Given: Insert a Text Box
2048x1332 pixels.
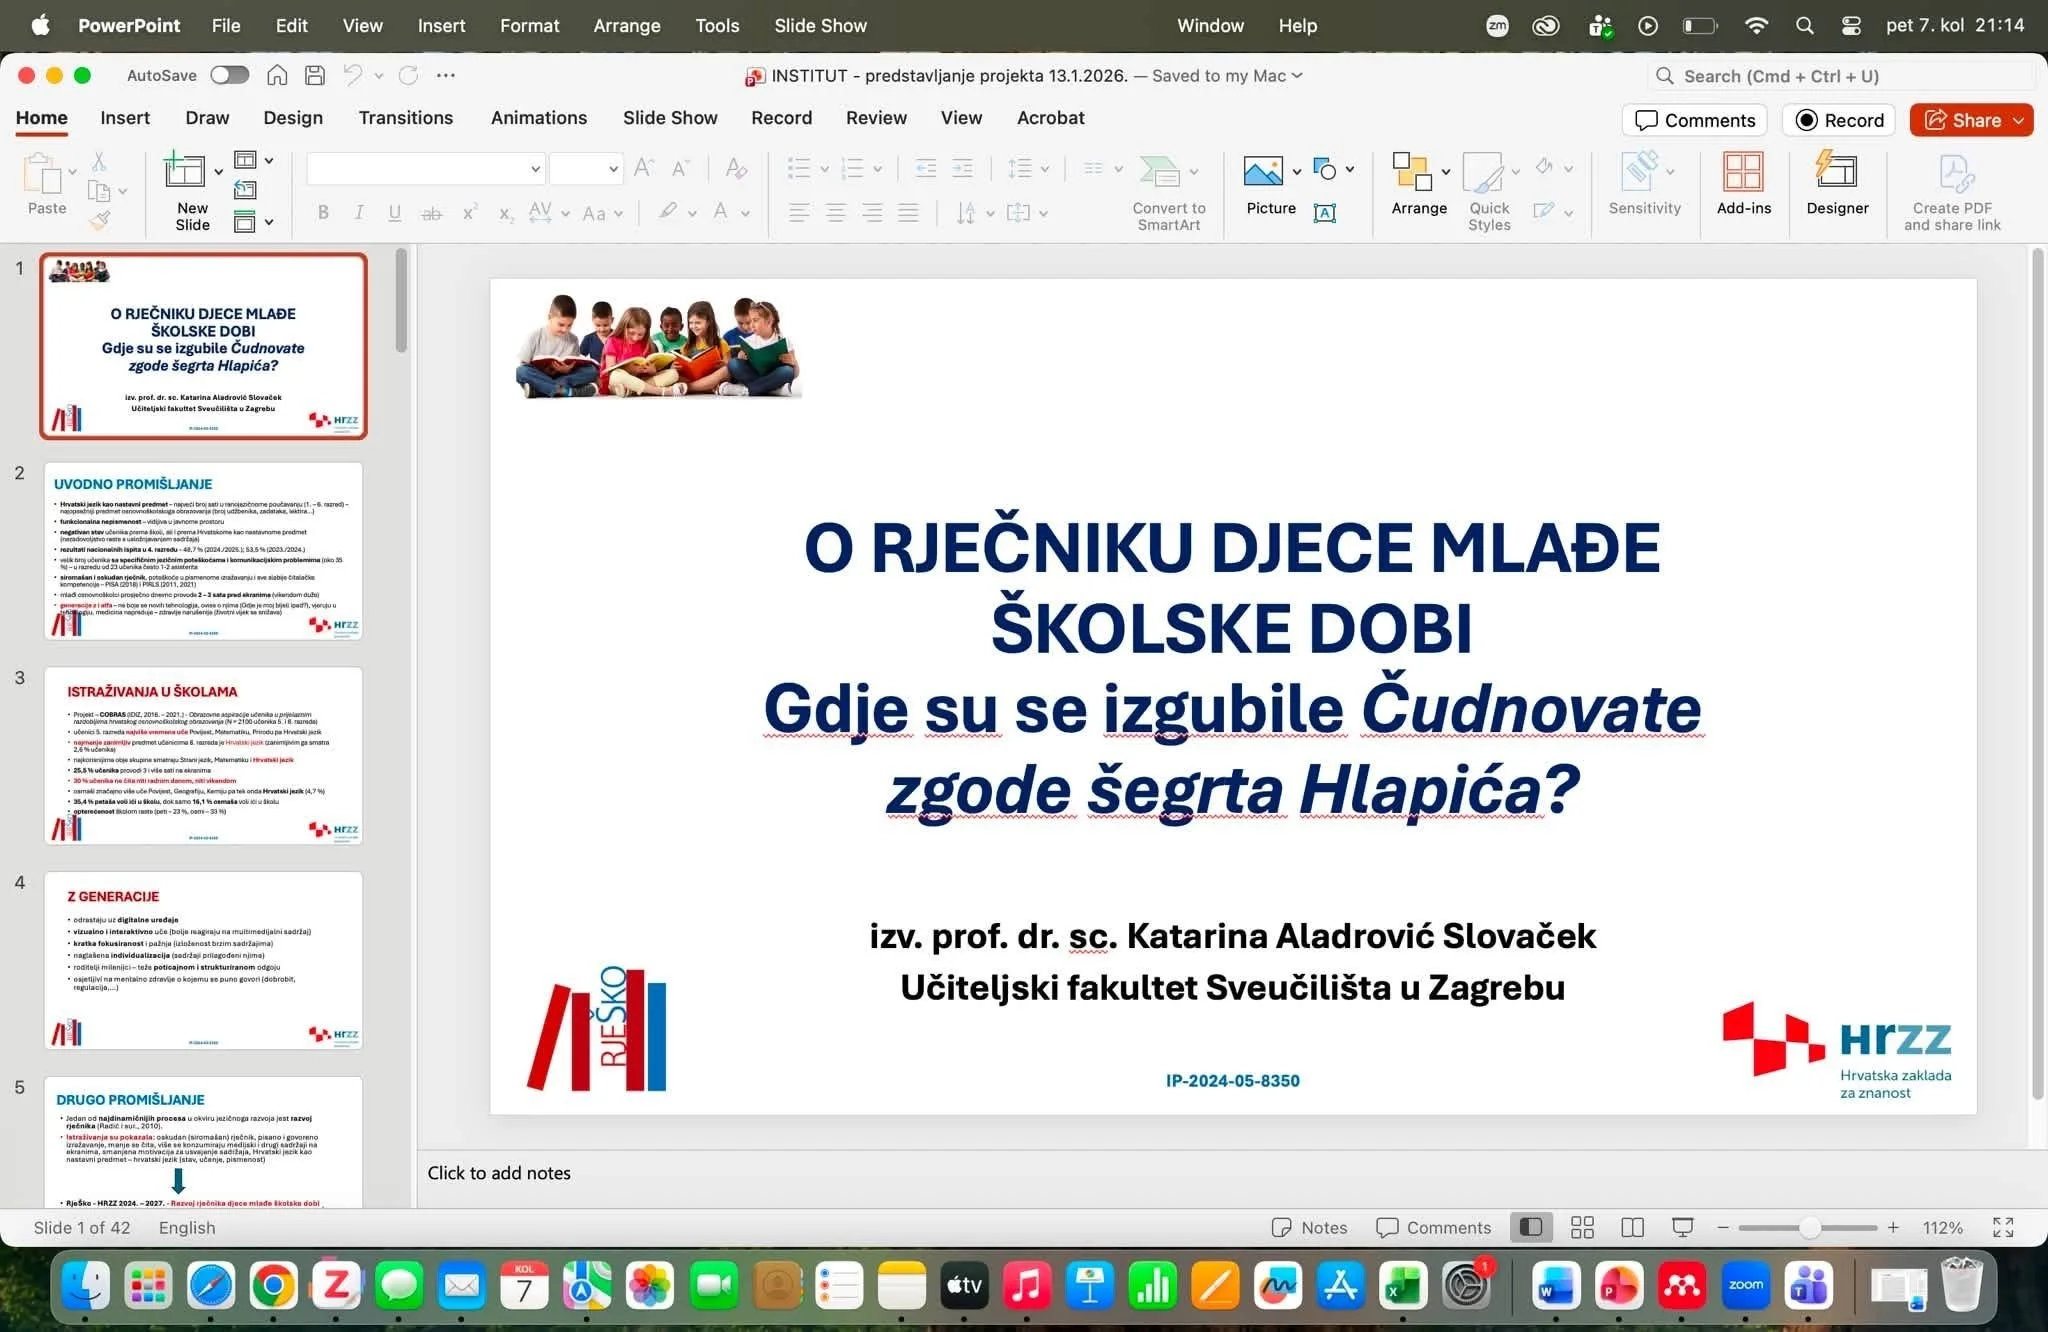Looking at the screenshot, I should (x=1324, y=212).
